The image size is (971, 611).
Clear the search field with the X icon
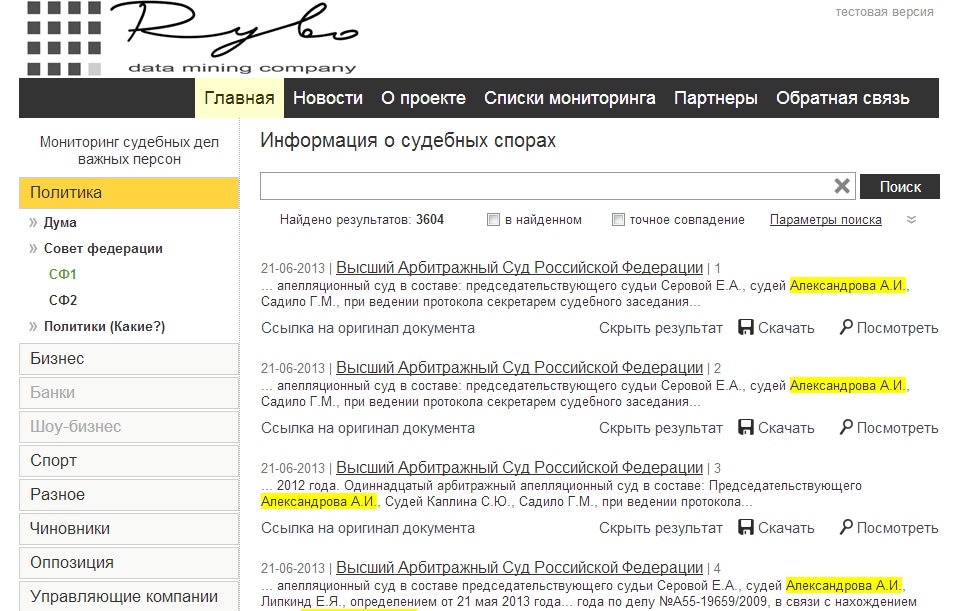(842, 186)
